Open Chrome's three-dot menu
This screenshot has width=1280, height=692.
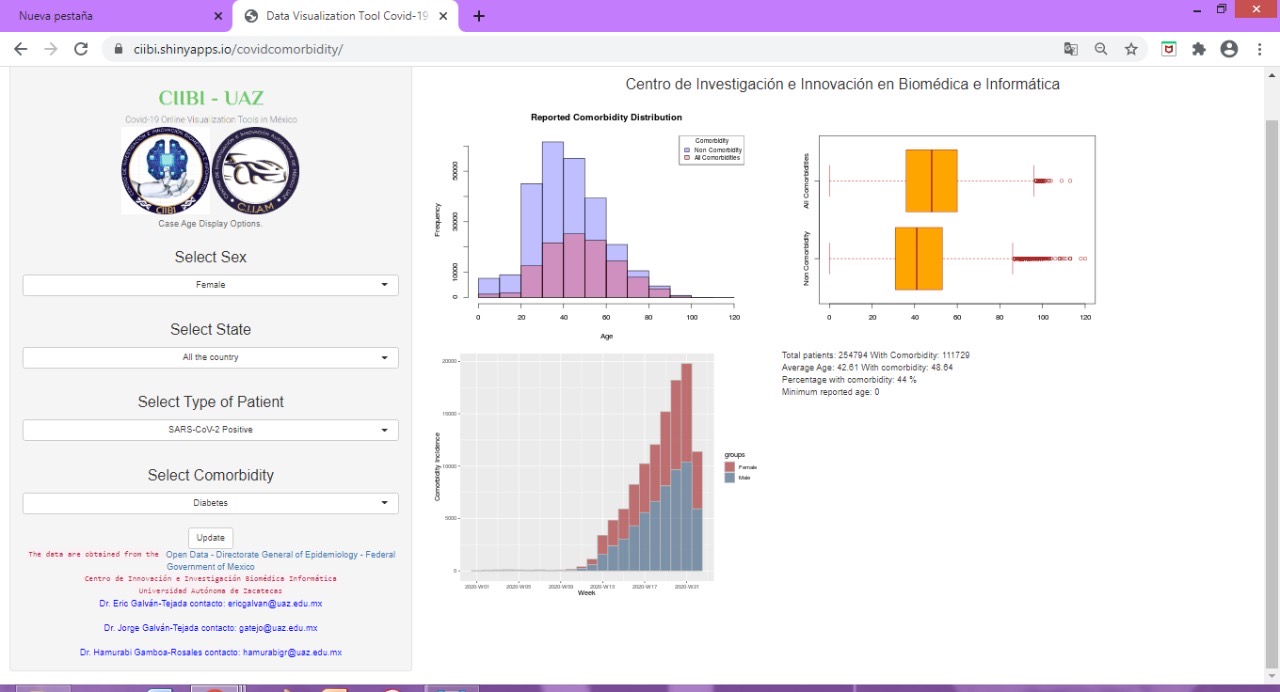[x=1259, y=49]
